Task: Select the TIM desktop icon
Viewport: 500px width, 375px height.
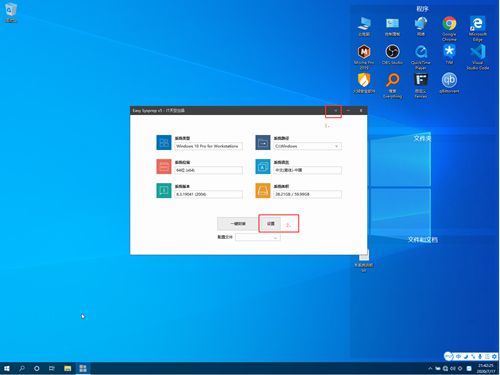Action: coord(449,55)
